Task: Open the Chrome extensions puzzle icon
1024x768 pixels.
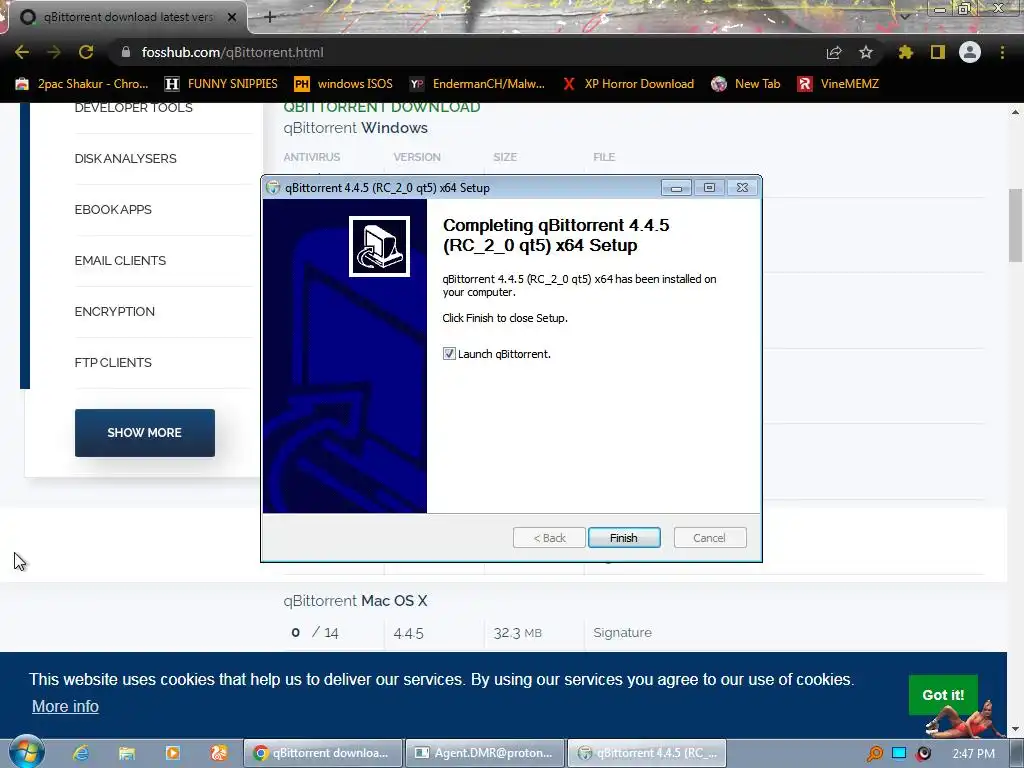Action: [x=905, y=52]
